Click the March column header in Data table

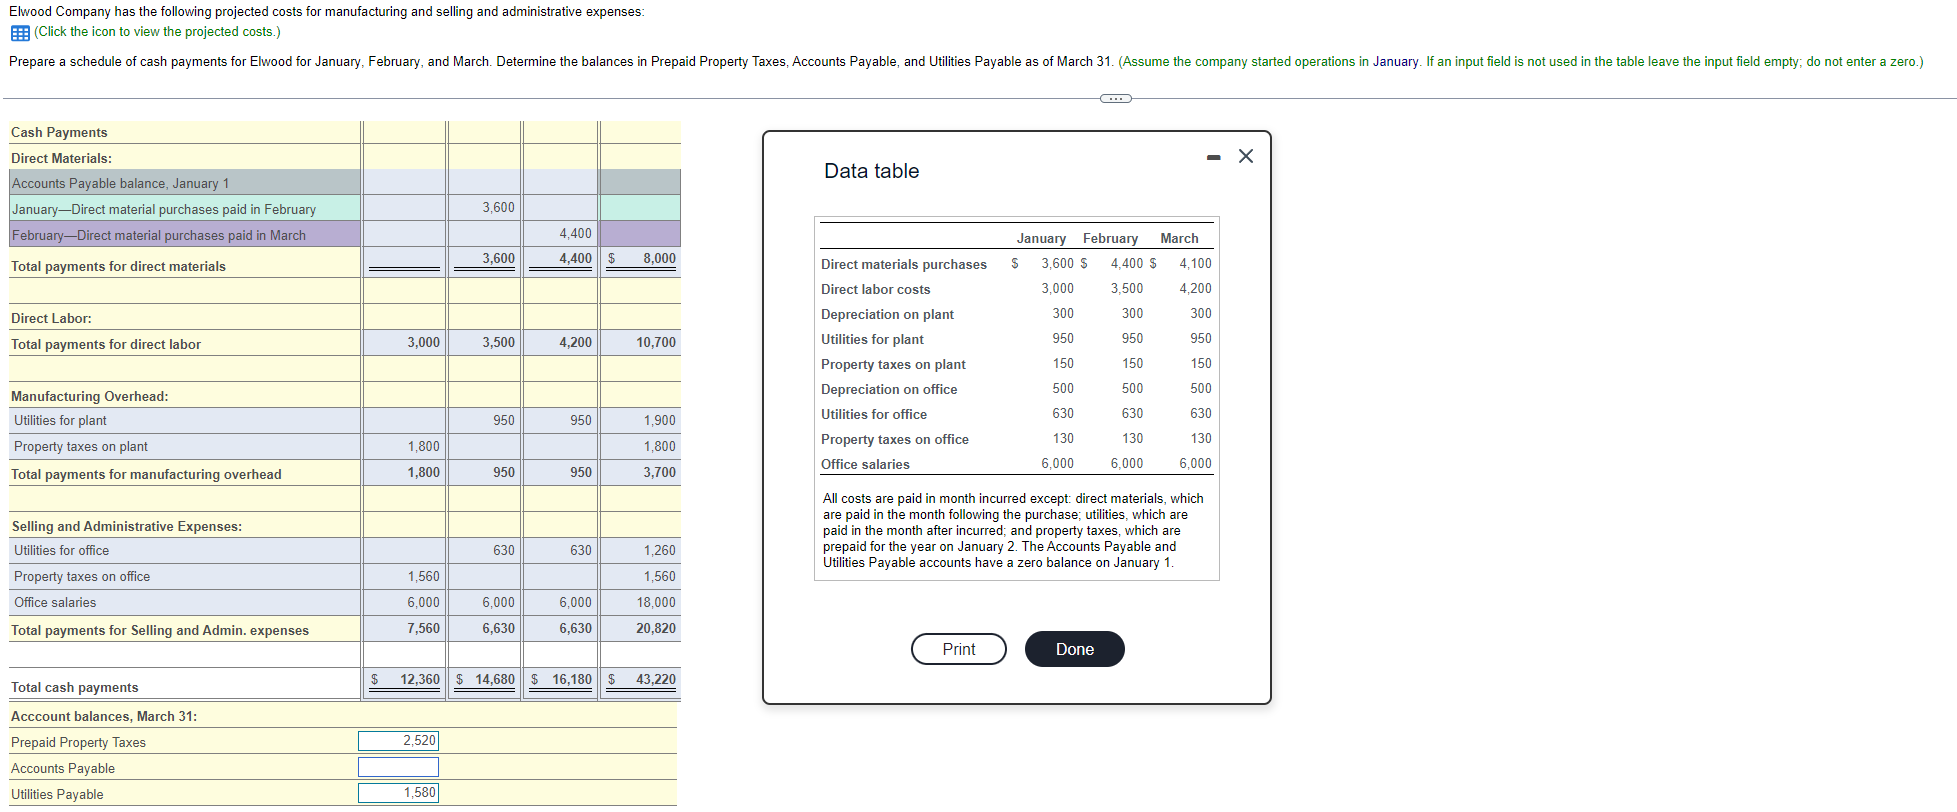click(1179, 239)
